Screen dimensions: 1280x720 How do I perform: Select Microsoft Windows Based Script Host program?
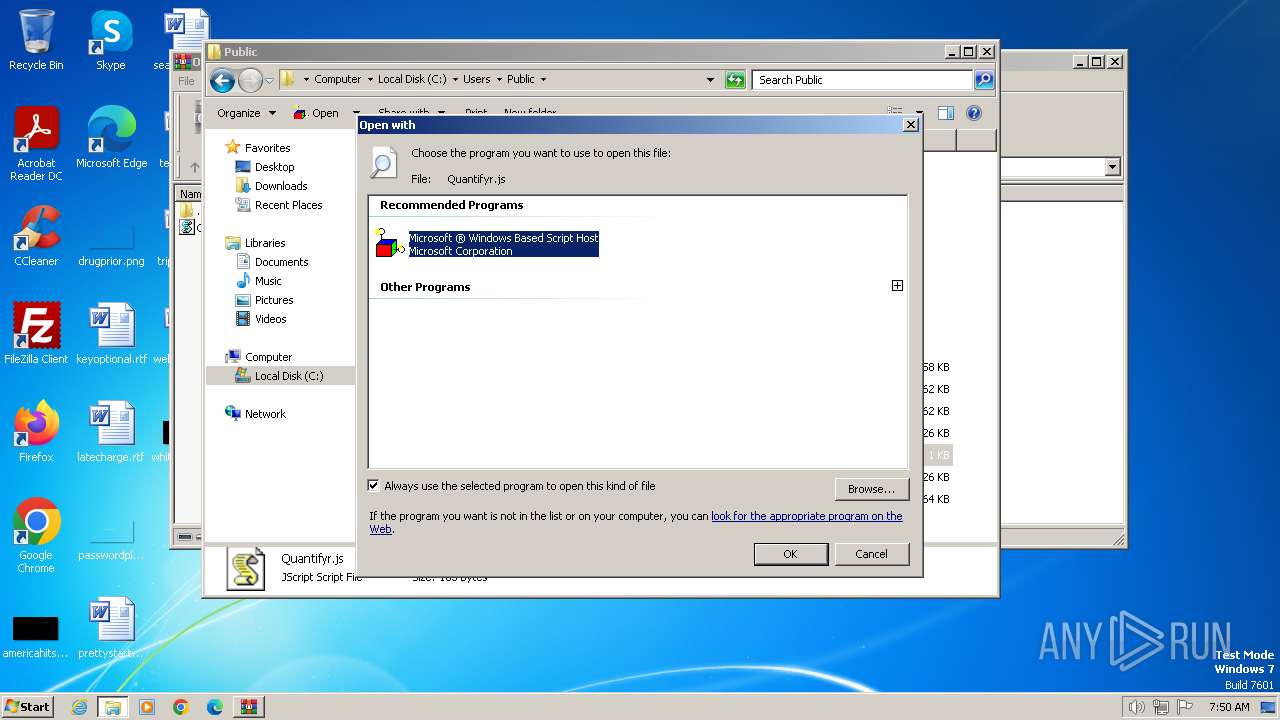coord(487,244)
